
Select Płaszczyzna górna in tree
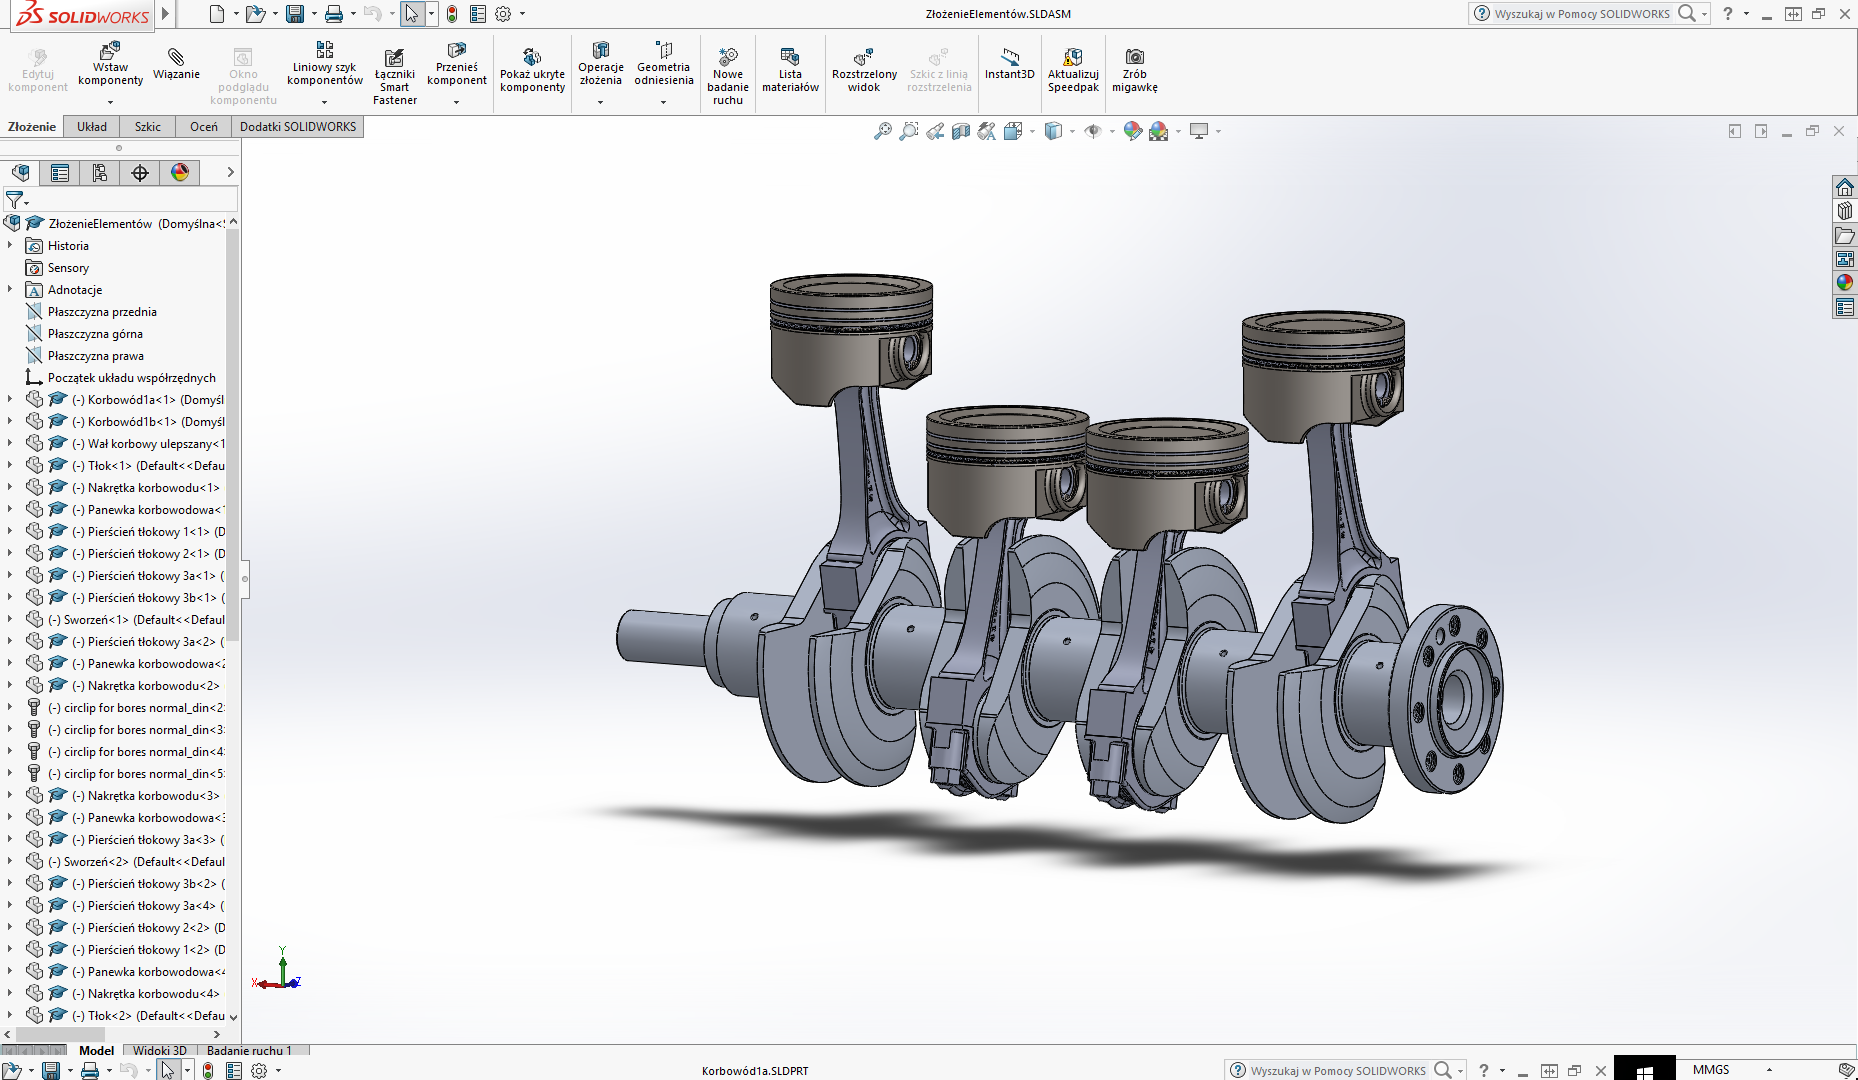pyautogui.click(x=95, y=333)
